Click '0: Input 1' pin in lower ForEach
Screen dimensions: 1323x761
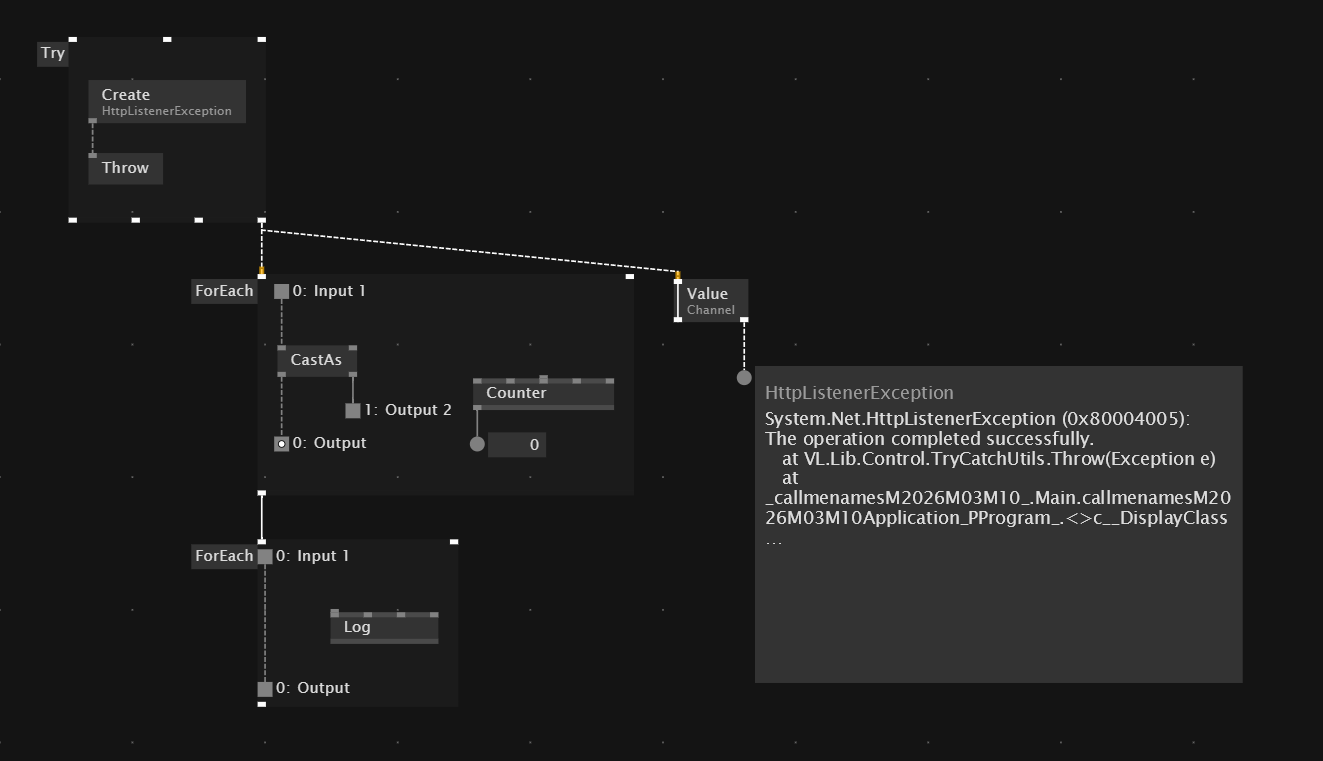(265, 556)
